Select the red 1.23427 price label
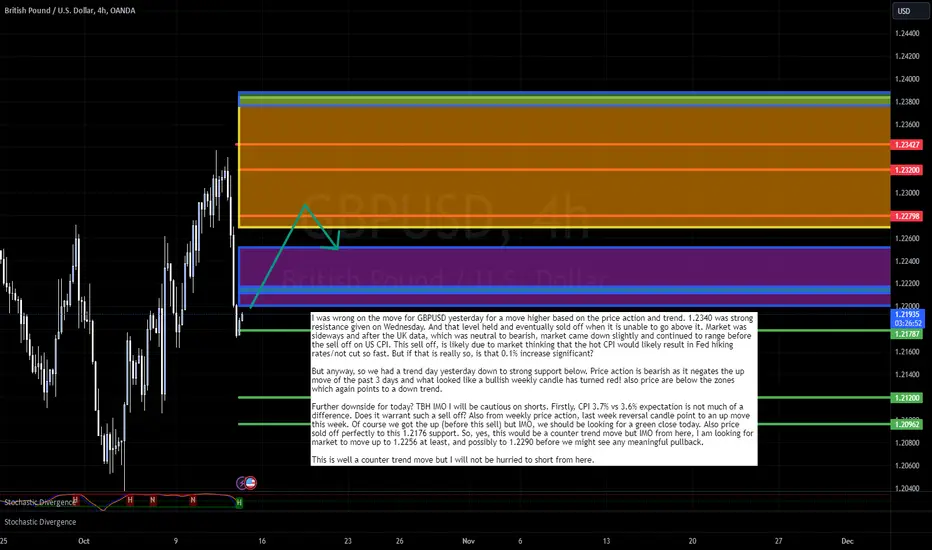The height and width of the screenshot is (550, 932). 907,144
